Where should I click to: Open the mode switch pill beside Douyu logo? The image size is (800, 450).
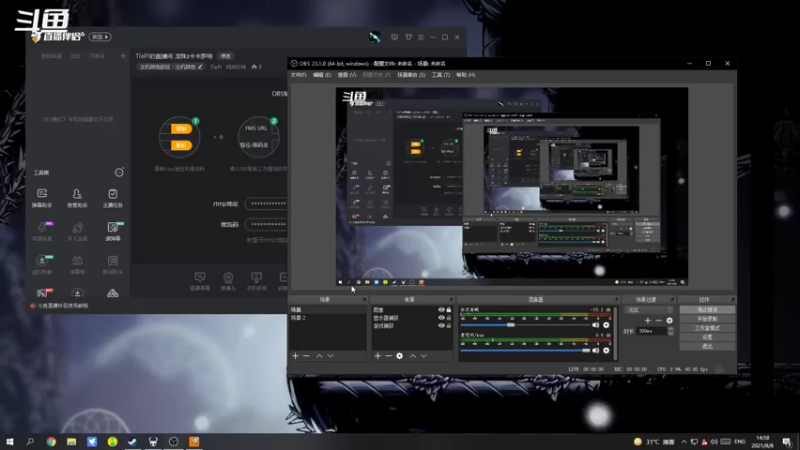coord(100,37)
